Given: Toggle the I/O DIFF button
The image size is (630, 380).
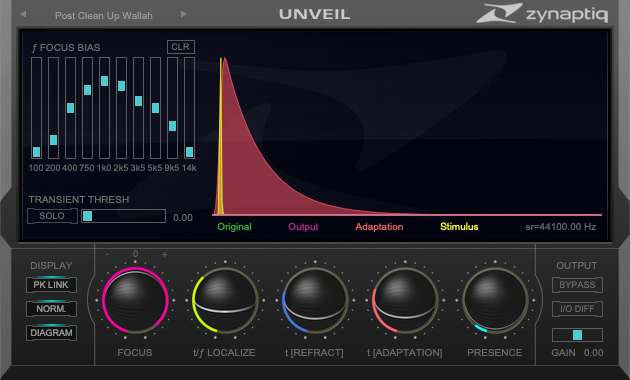Looking at the screenshot, I should coord(577,309).
